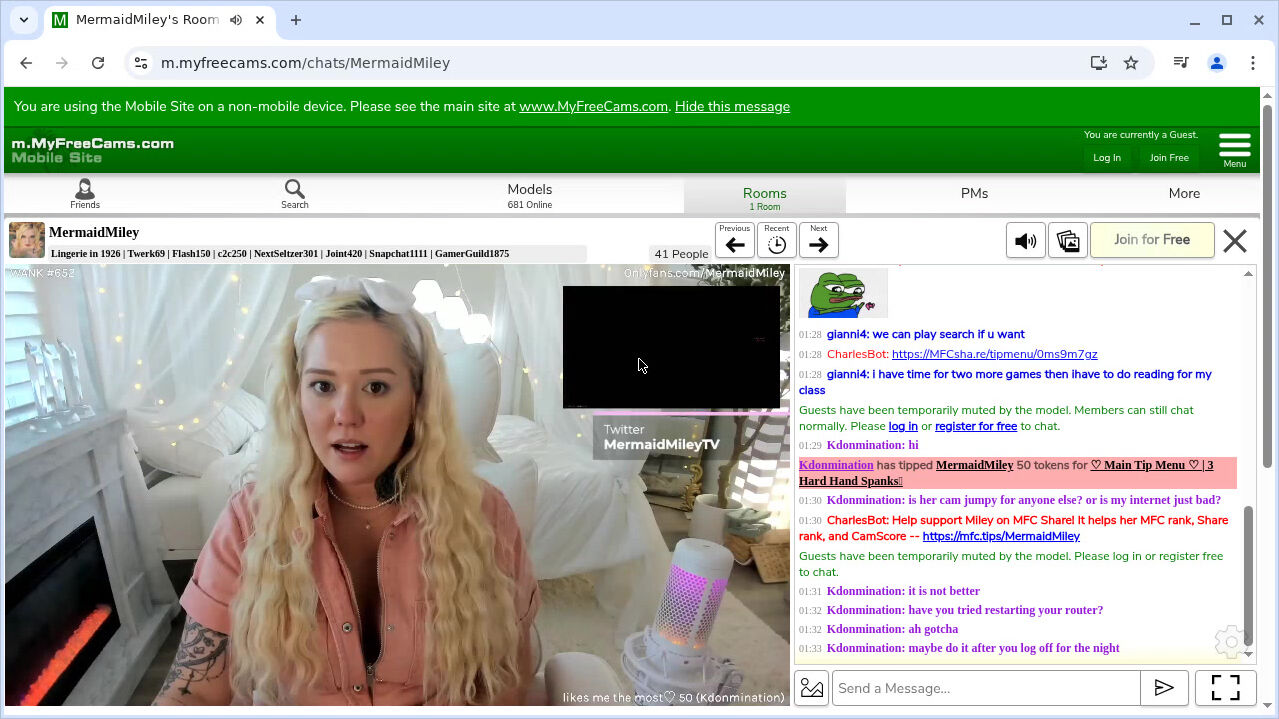Enter fullscreen video mode
This screenshot has width=1279, height=719.
pos(1225,687)
